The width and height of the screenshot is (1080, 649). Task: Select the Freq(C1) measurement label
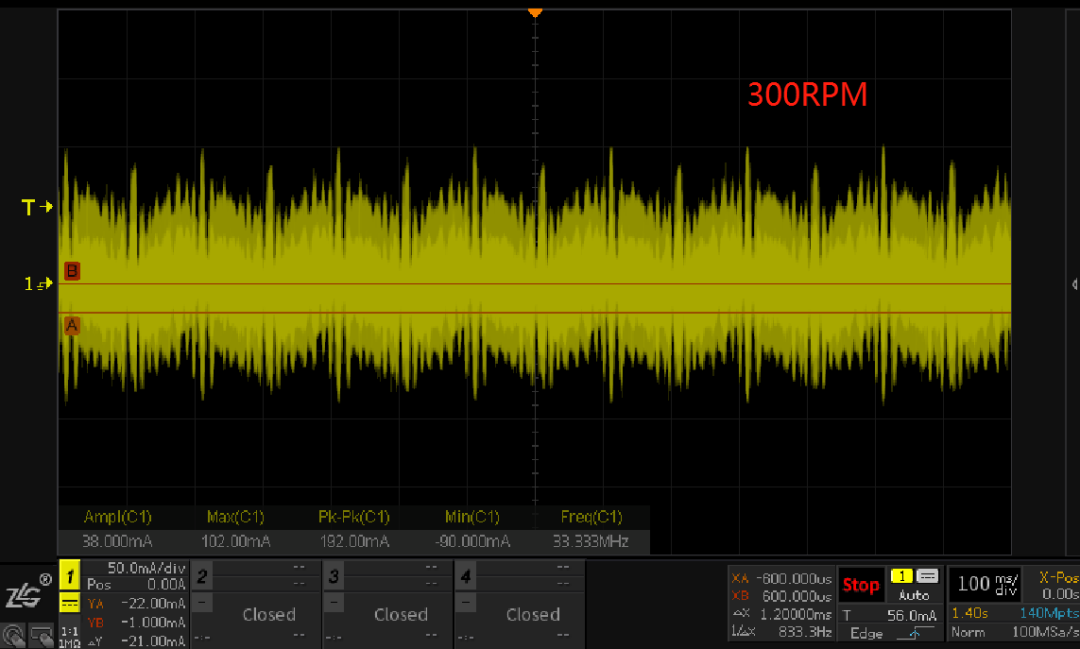coord(591,517)
